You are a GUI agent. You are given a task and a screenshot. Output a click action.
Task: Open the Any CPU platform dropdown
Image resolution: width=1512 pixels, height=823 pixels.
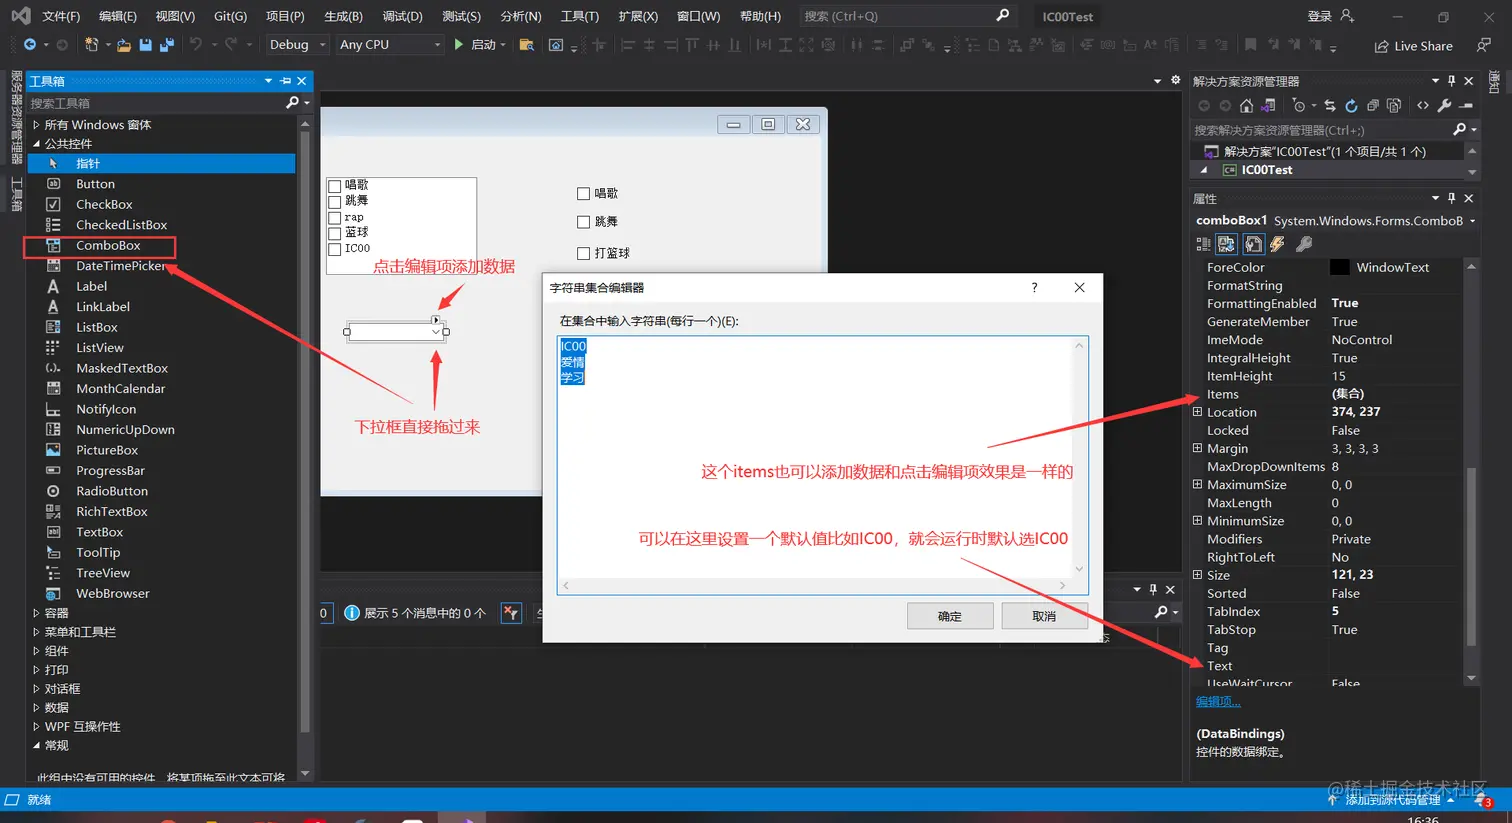389,45
